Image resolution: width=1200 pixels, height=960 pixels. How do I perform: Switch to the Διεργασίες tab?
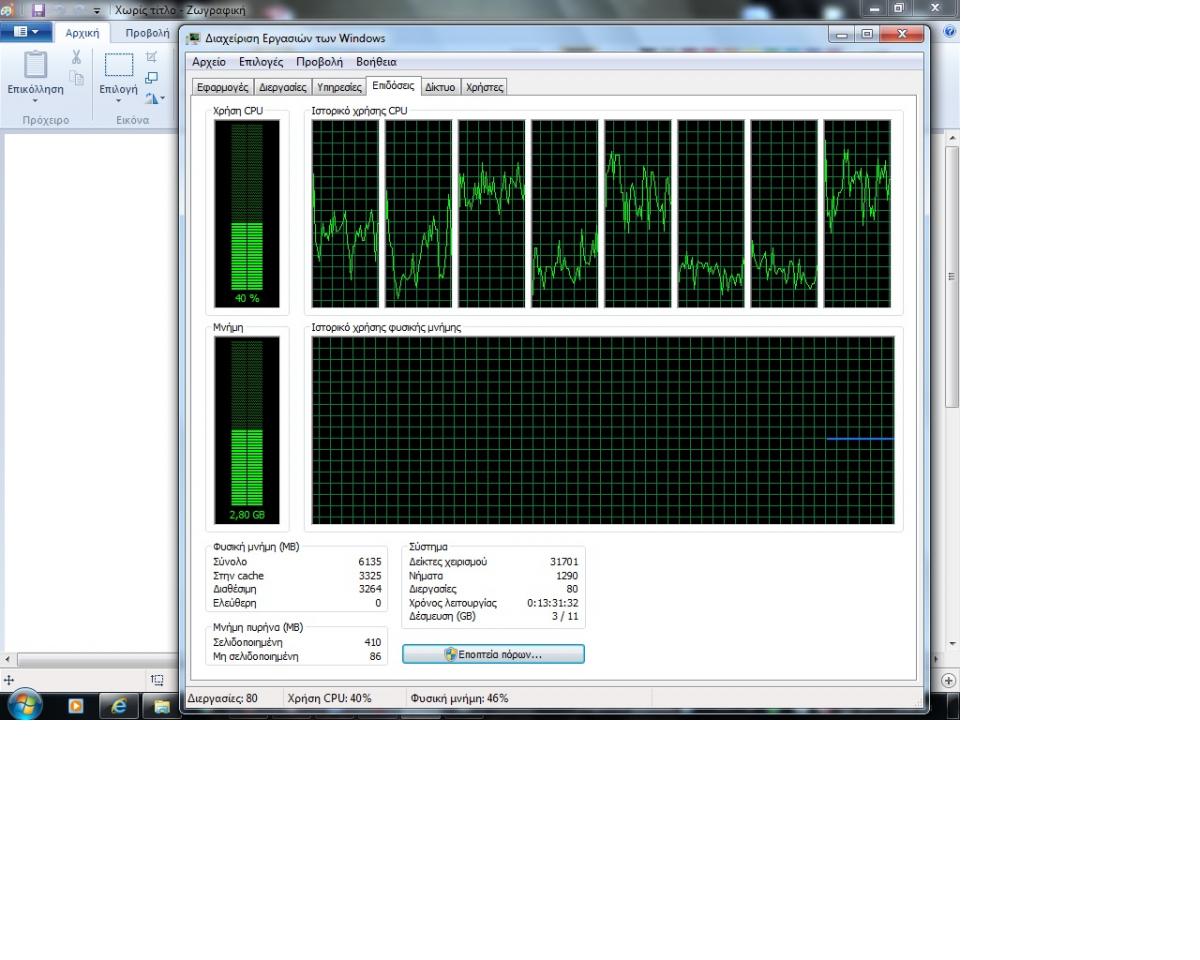click(283, 87)
